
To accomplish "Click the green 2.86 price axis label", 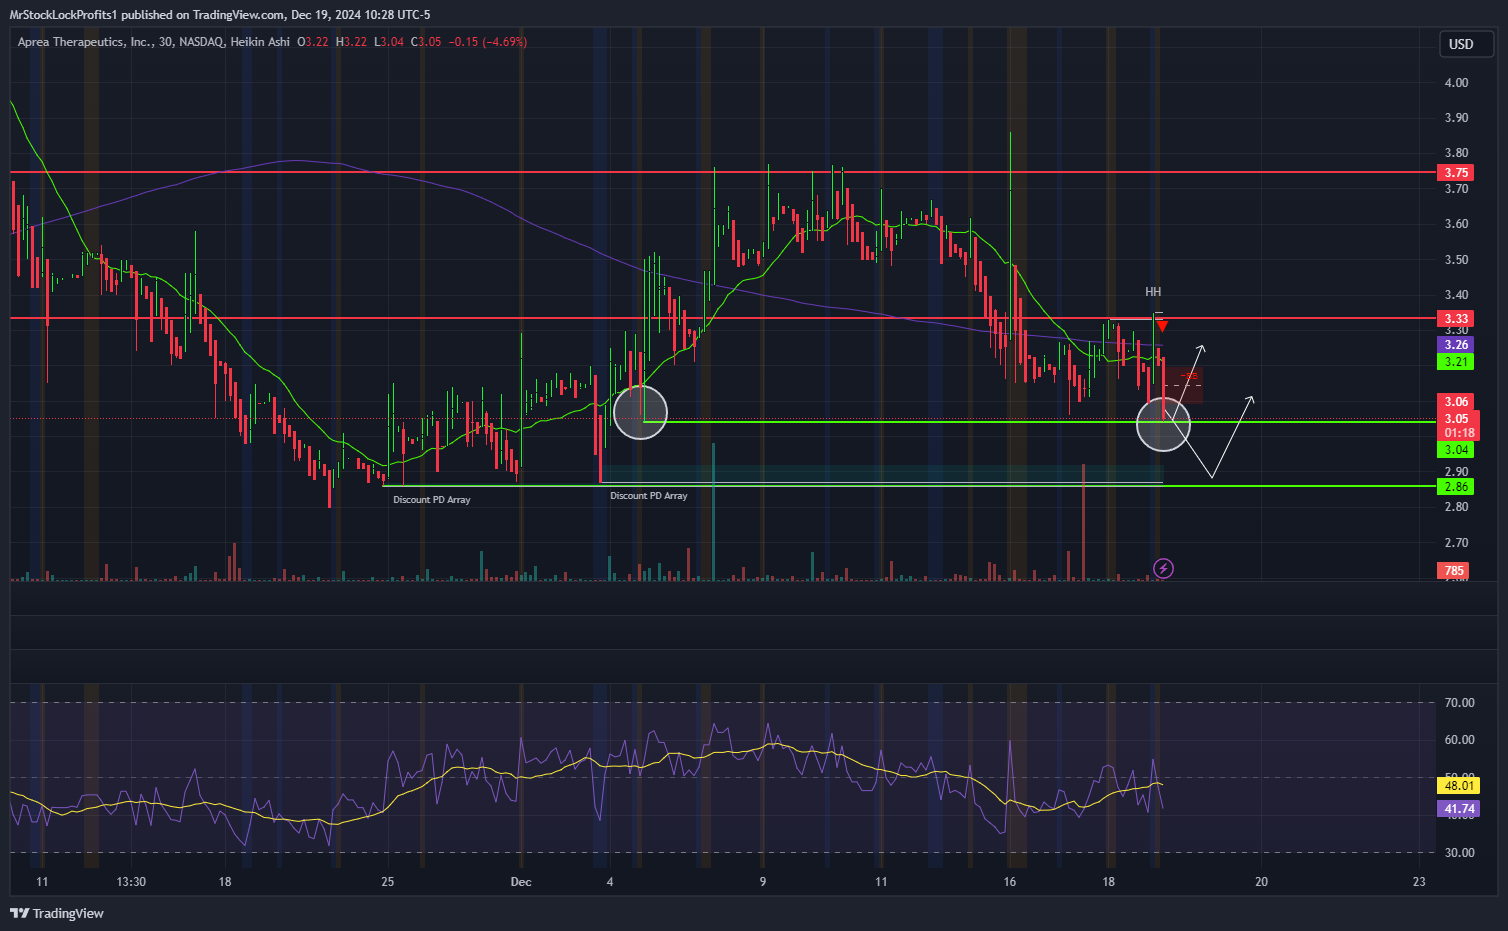I will 1456,487.
